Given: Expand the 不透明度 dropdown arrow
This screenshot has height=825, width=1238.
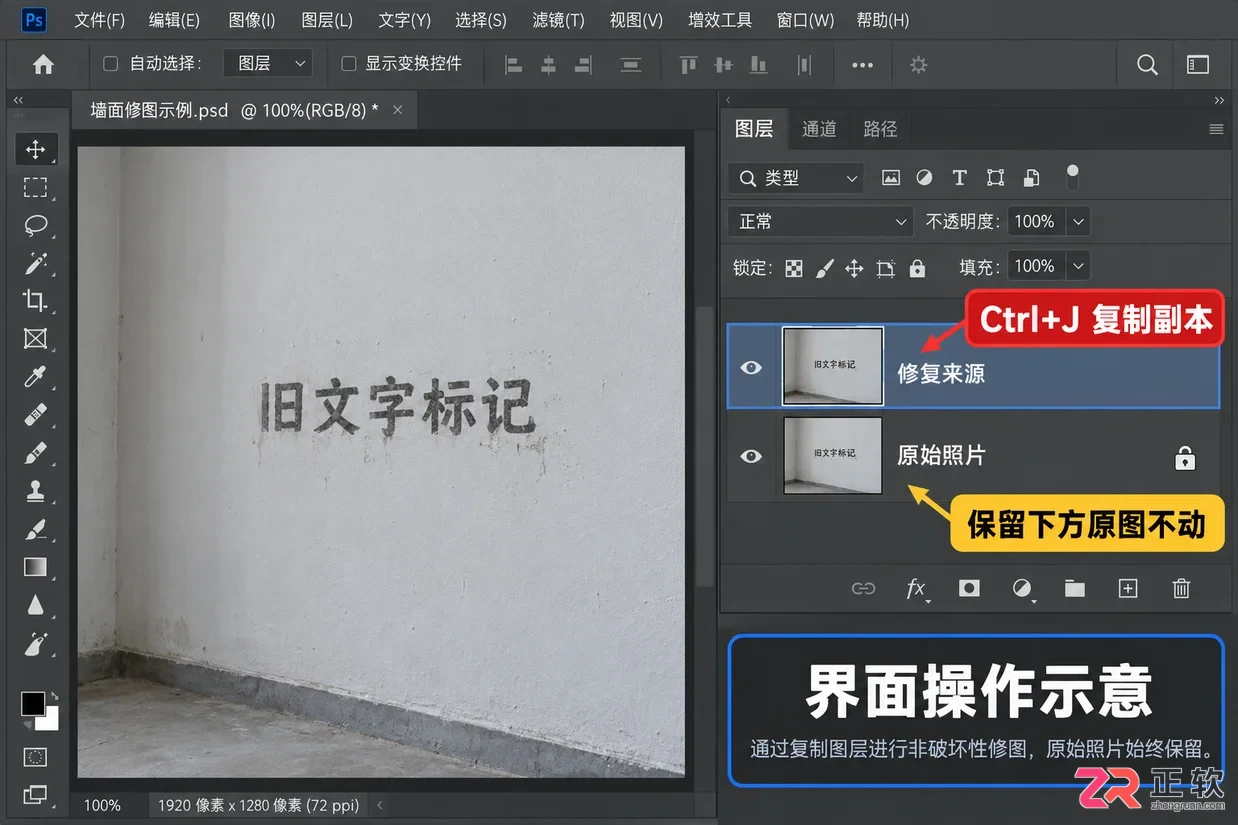Looking at the screenshot, I should click(1078, 222).
